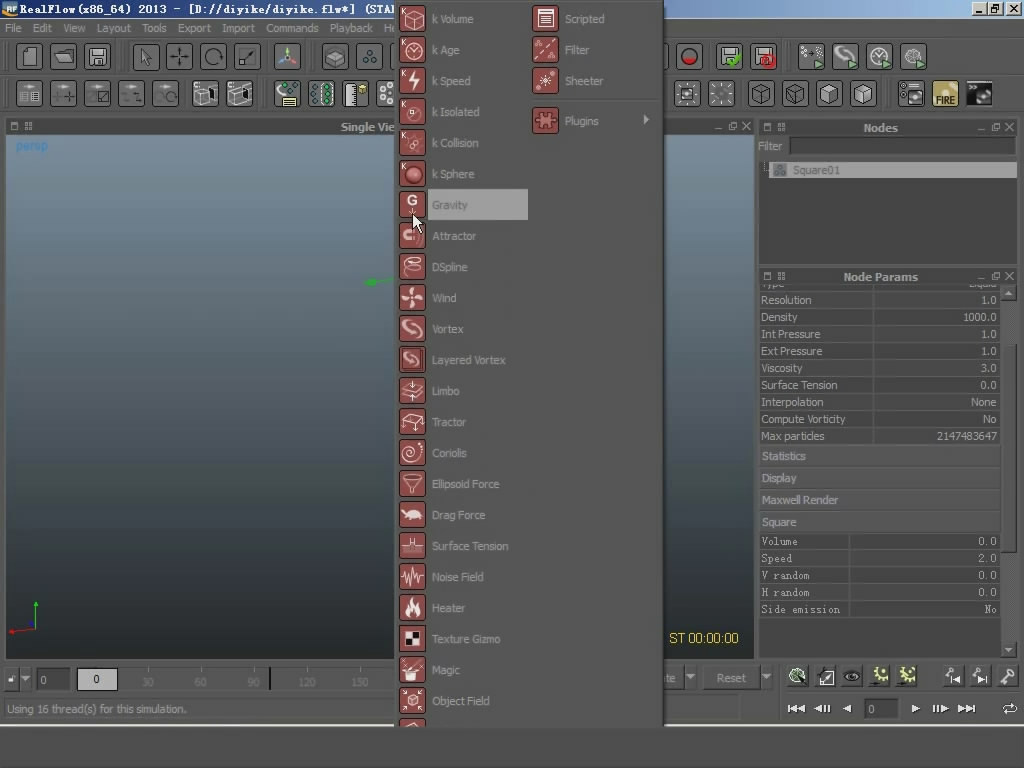Click the clock with play arrow icon

(x=880, y=57)
